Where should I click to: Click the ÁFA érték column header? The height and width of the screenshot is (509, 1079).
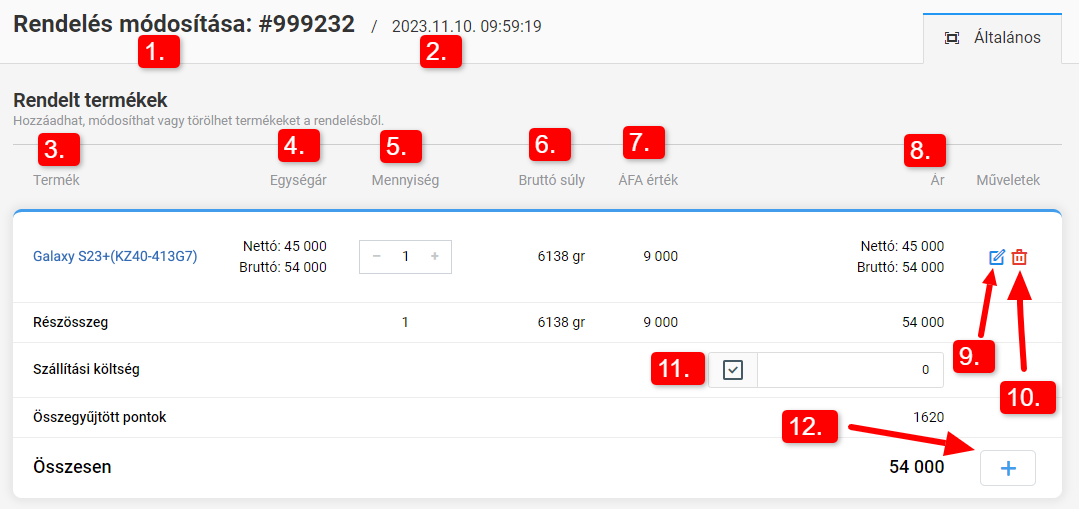648,181
